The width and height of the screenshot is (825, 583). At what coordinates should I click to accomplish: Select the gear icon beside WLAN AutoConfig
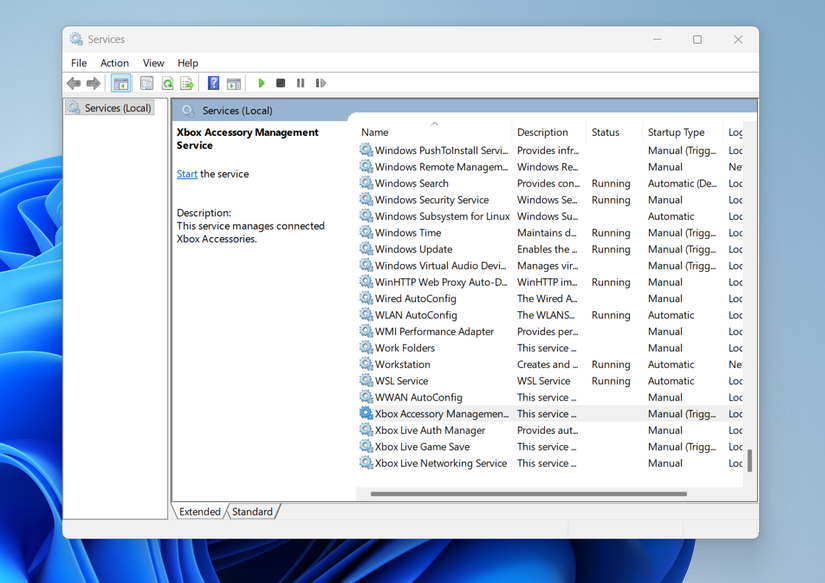[366, 315]
